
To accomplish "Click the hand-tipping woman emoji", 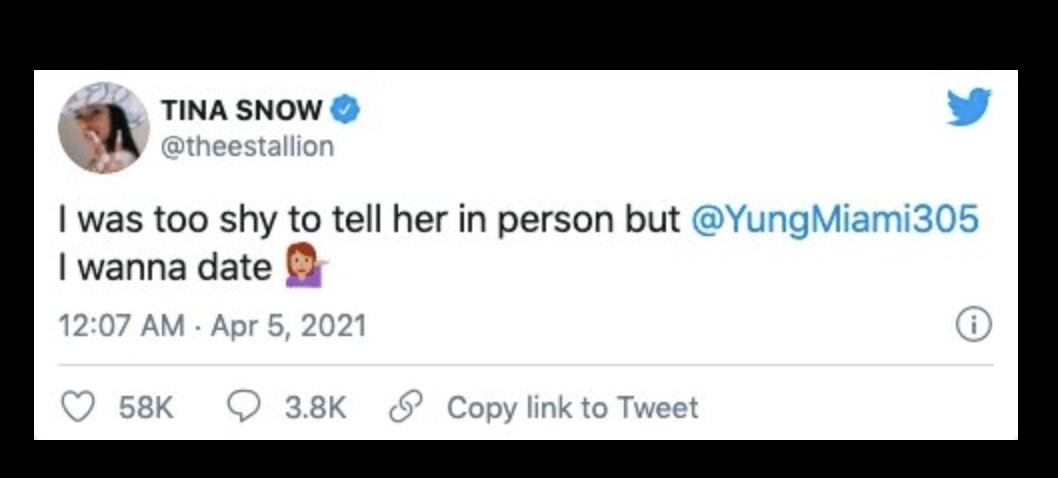I will (308, 268).
